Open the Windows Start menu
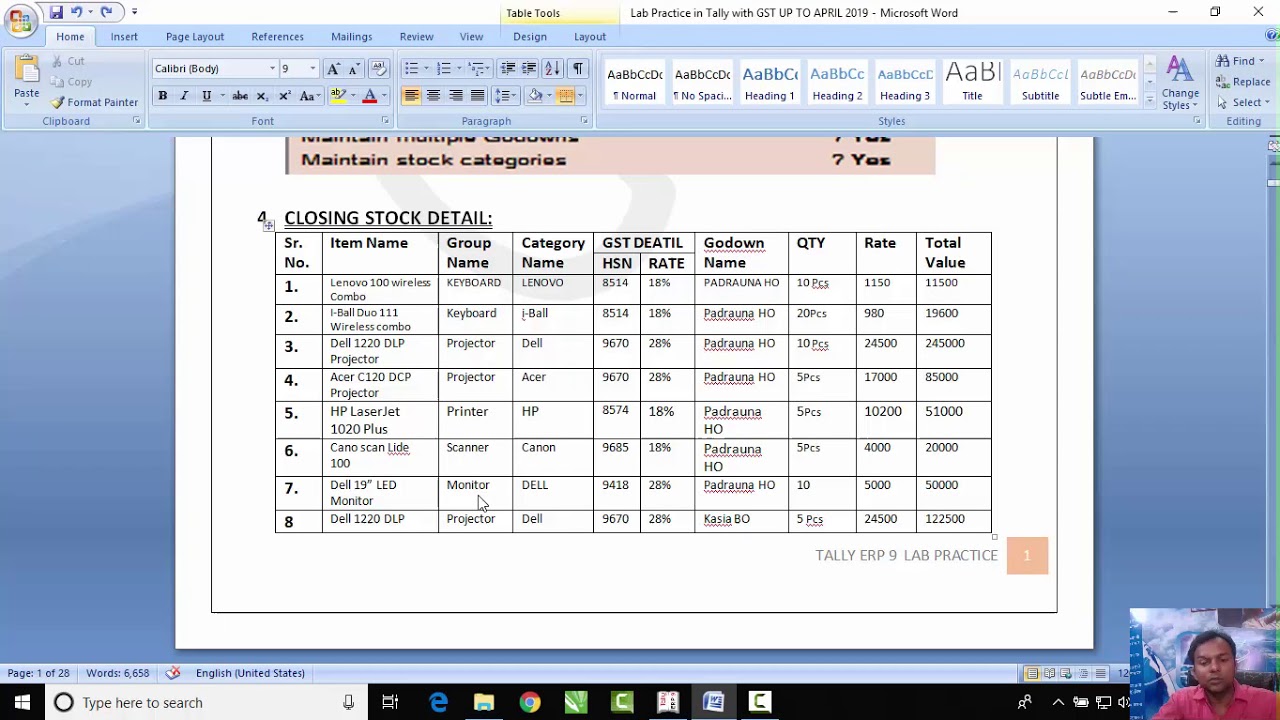1280x720 pixels. [22, 702]
